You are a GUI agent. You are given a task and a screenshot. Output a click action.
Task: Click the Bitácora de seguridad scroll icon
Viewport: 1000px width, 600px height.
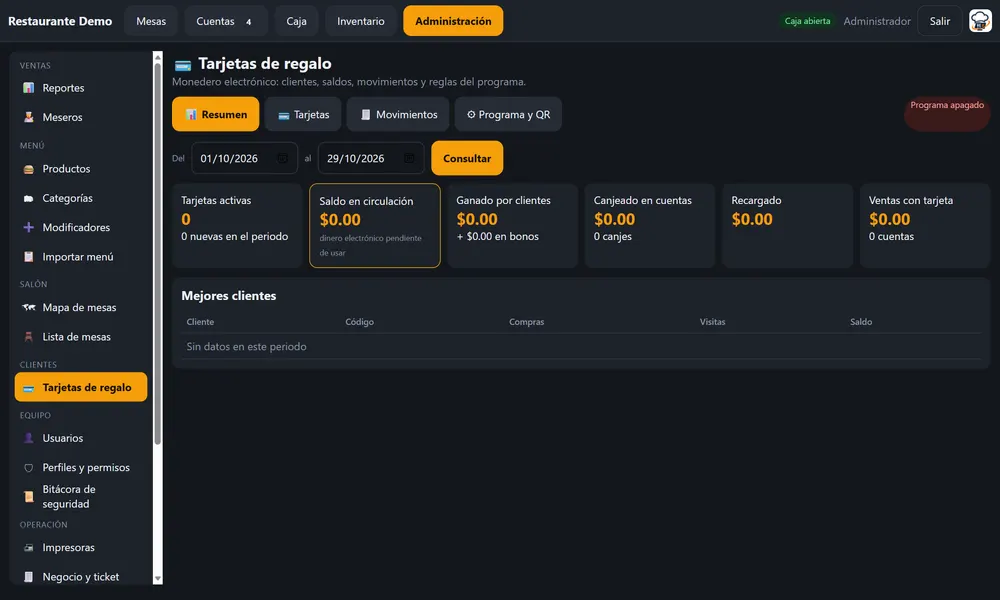pos(29,496)
